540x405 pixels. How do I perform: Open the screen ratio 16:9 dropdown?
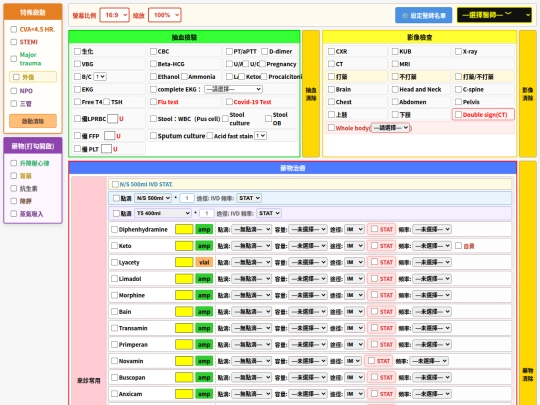point(114,15)
